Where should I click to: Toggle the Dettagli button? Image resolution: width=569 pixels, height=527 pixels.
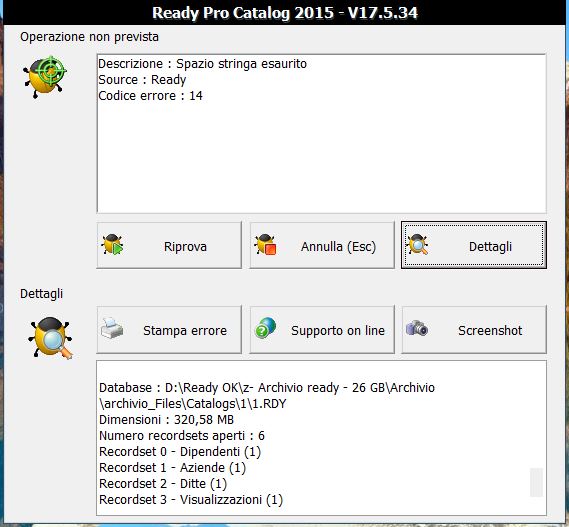tap(474, 246)
